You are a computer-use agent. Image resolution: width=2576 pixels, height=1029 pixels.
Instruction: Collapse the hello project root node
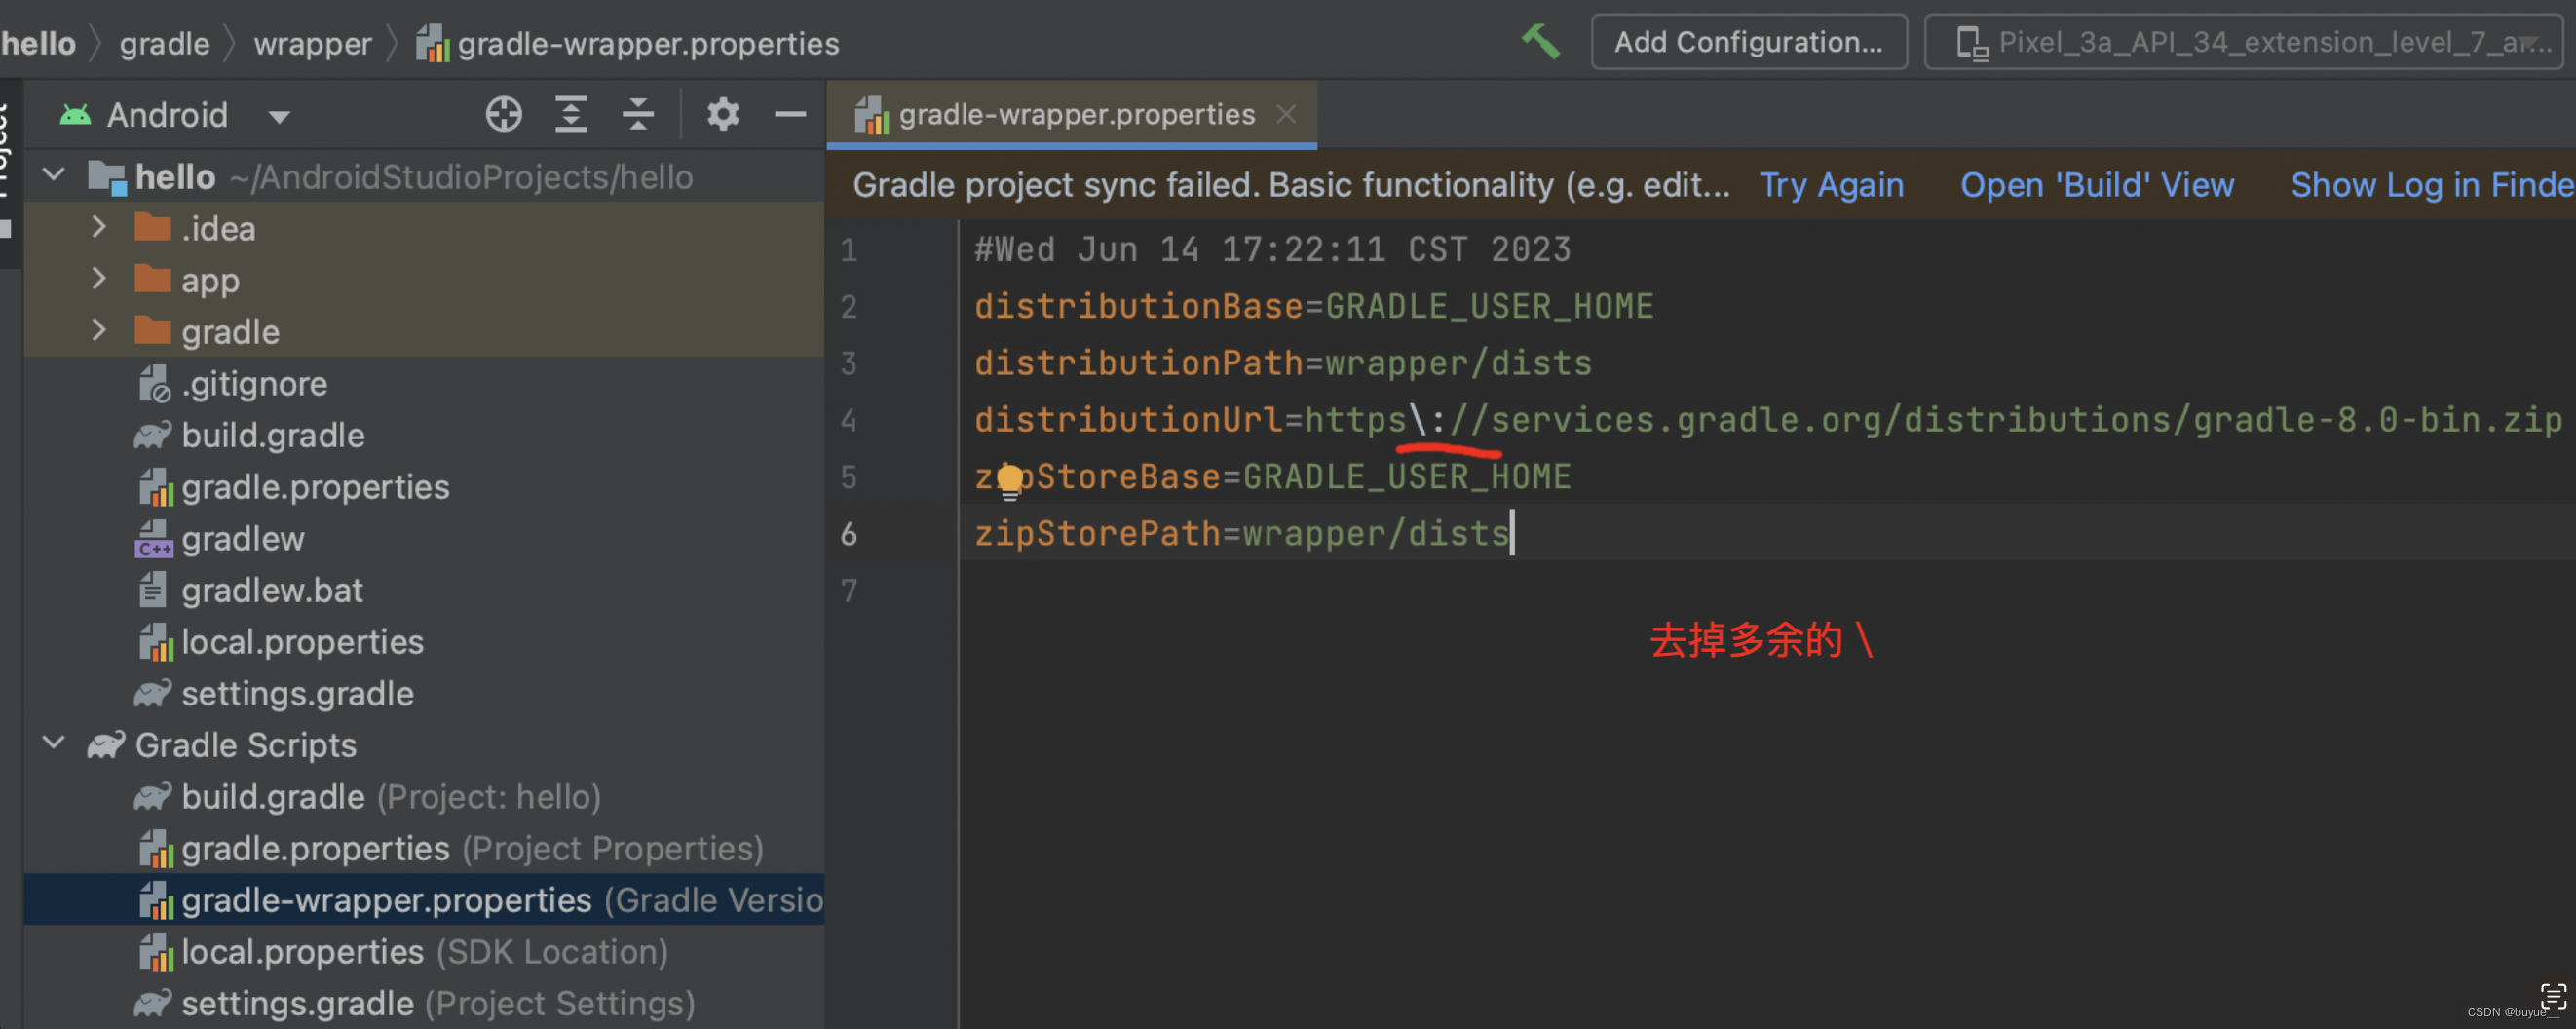pyautogui.click(x=54, y=176)
